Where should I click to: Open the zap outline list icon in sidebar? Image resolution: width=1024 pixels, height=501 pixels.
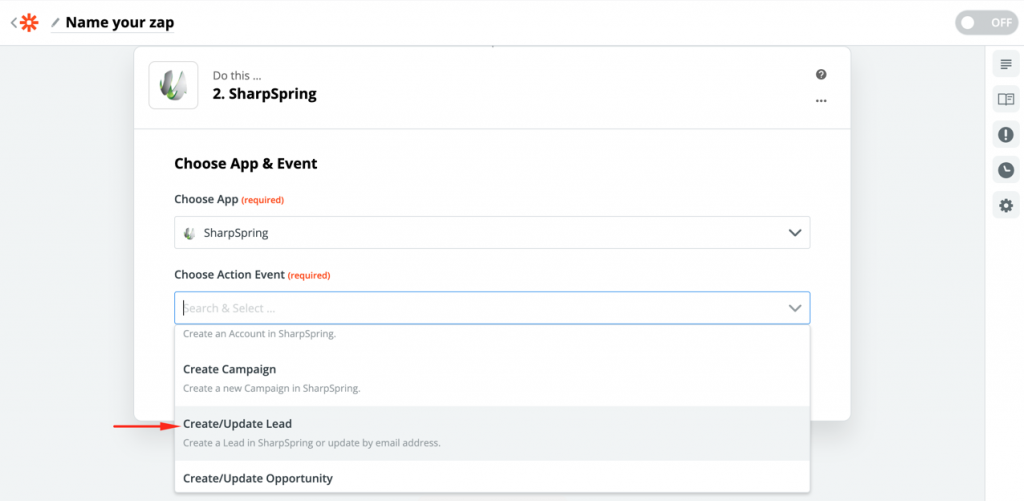tap(1005, 65)
